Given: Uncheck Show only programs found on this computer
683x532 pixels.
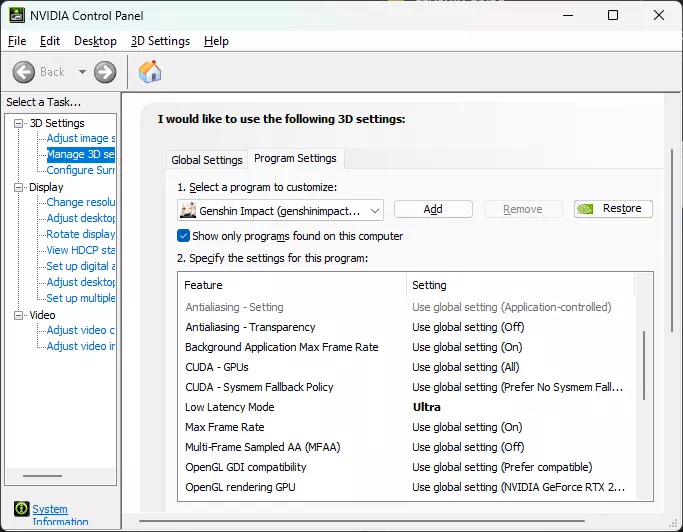Looking at the screenshot, I should (184, 236).
